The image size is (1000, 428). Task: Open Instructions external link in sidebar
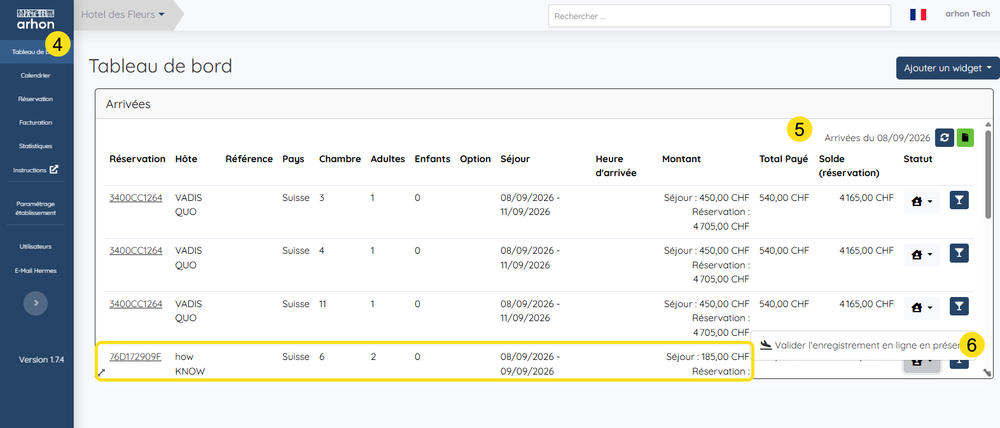(36, 170)
